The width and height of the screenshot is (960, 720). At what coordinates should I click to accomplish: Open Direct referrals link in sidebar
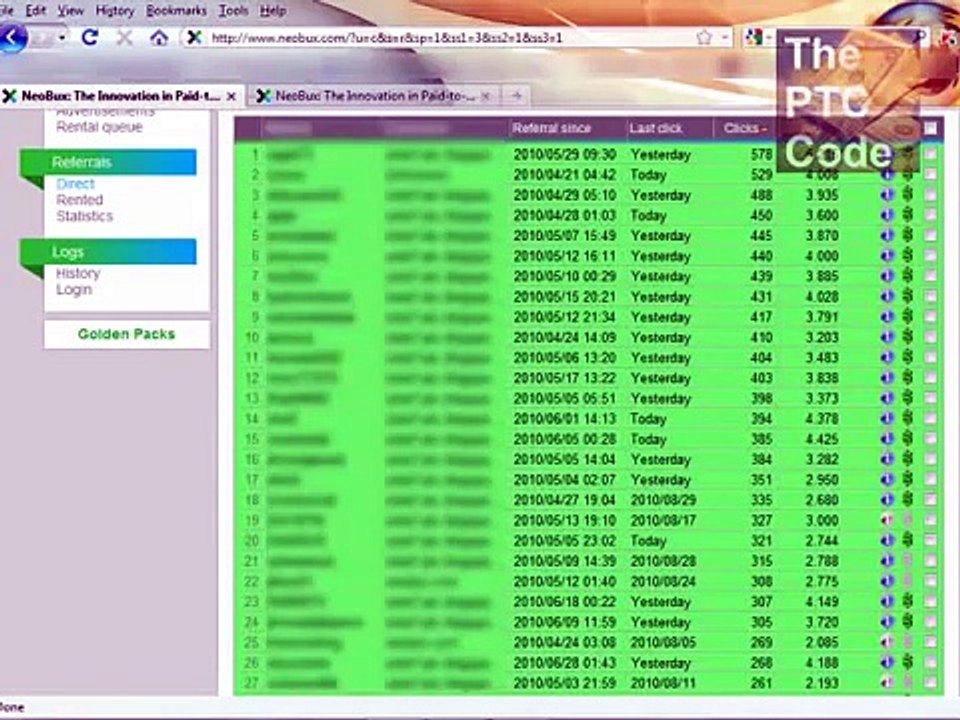tap(75, 184)
